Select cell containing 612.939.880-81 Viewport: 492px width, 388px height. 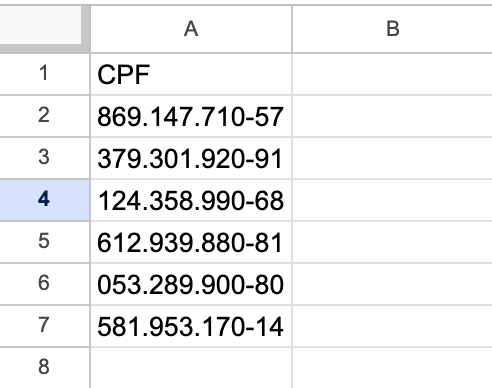click(x=191, y=242)
